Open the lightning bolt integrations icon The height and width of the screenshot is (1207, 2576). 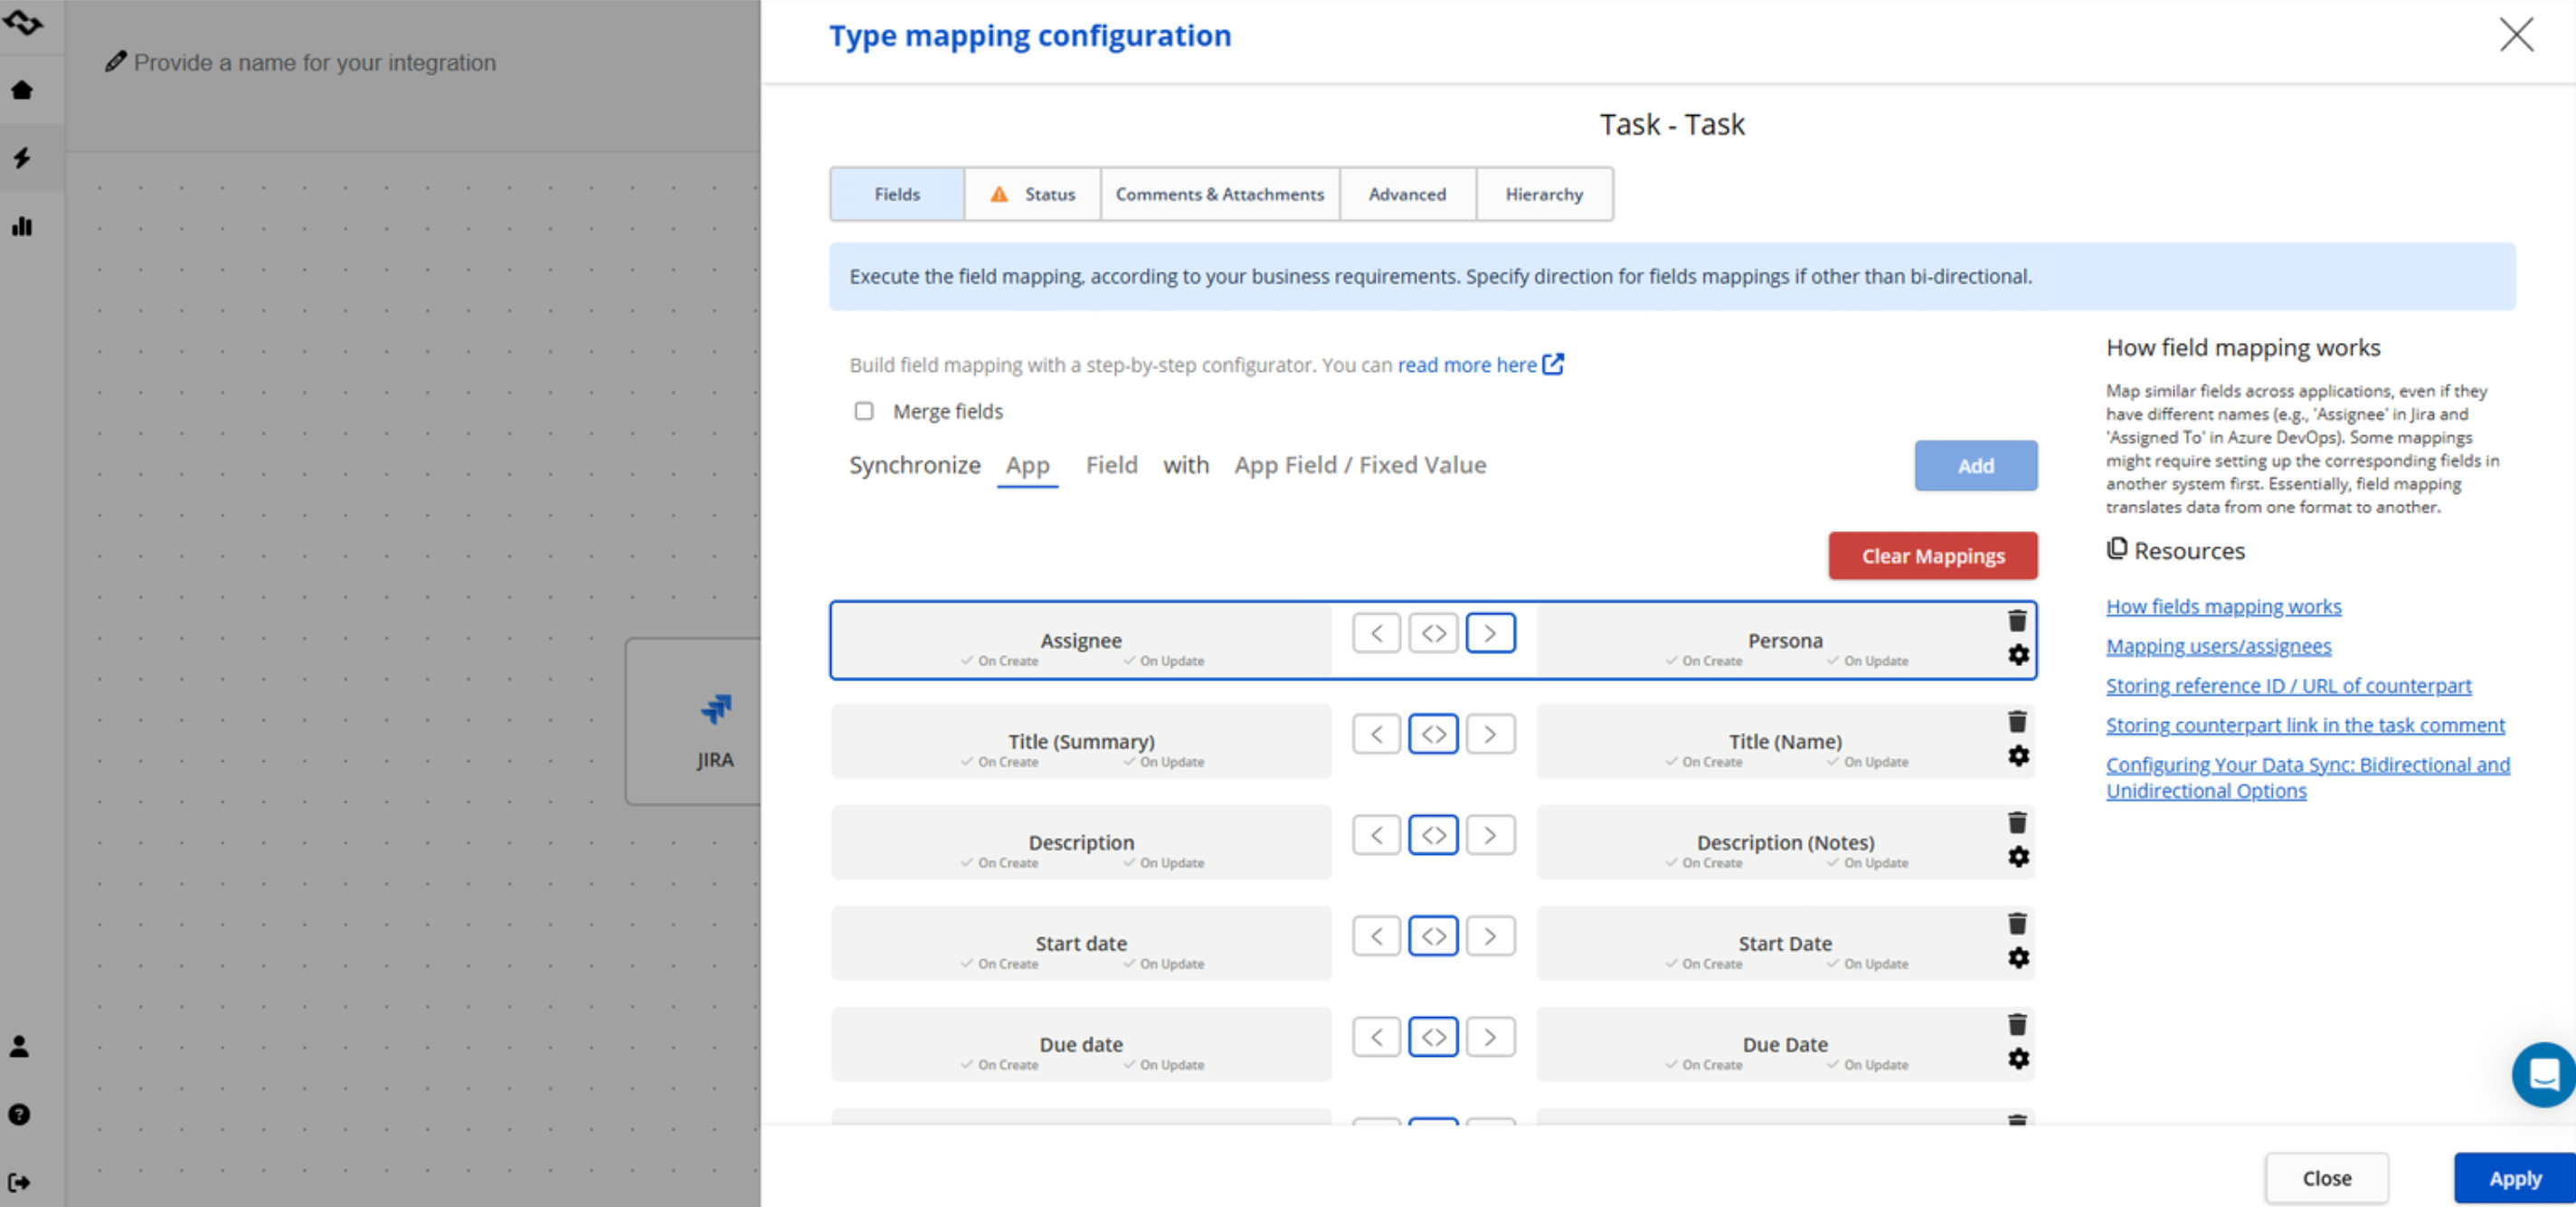(22, 157)
